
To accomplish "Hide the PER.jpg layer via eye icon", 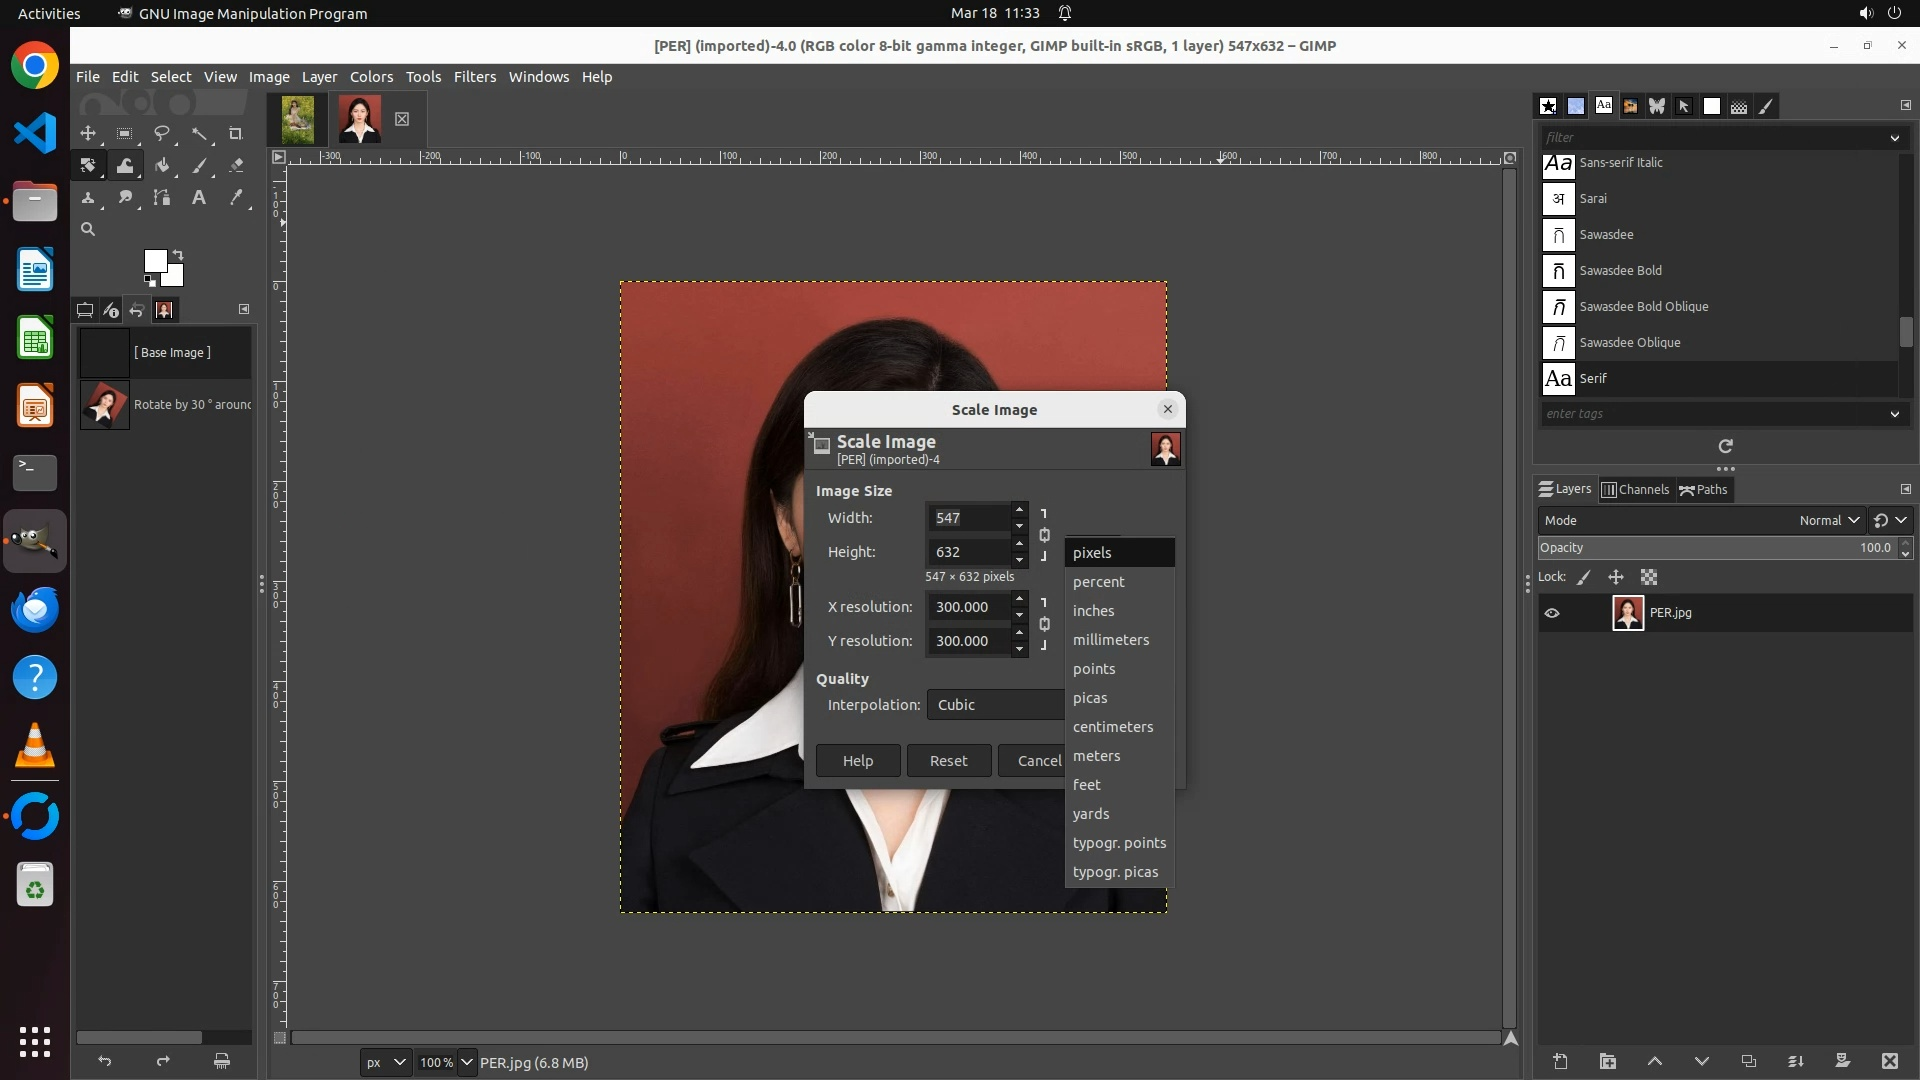I will point(1552,613).
